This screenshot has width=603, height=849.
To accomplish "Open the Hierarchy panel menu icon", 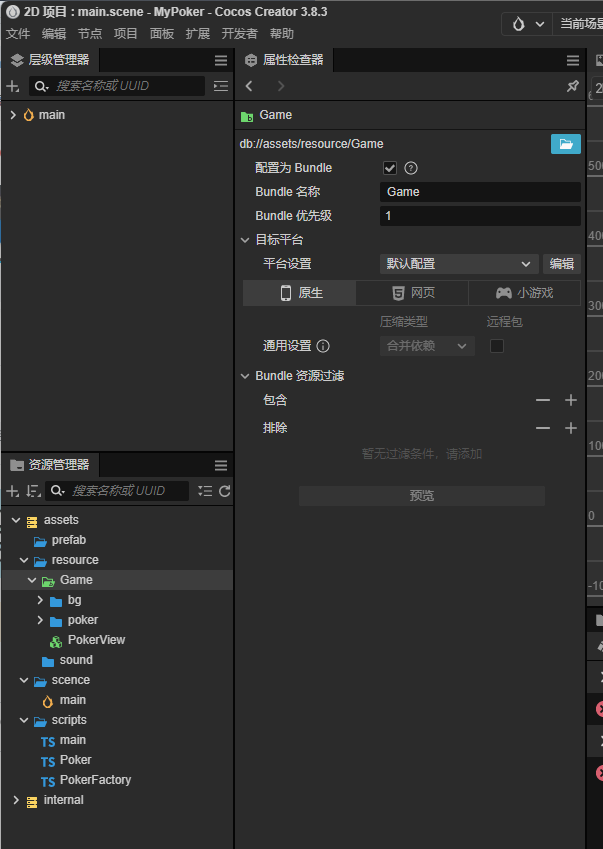I will click(221, 61).
